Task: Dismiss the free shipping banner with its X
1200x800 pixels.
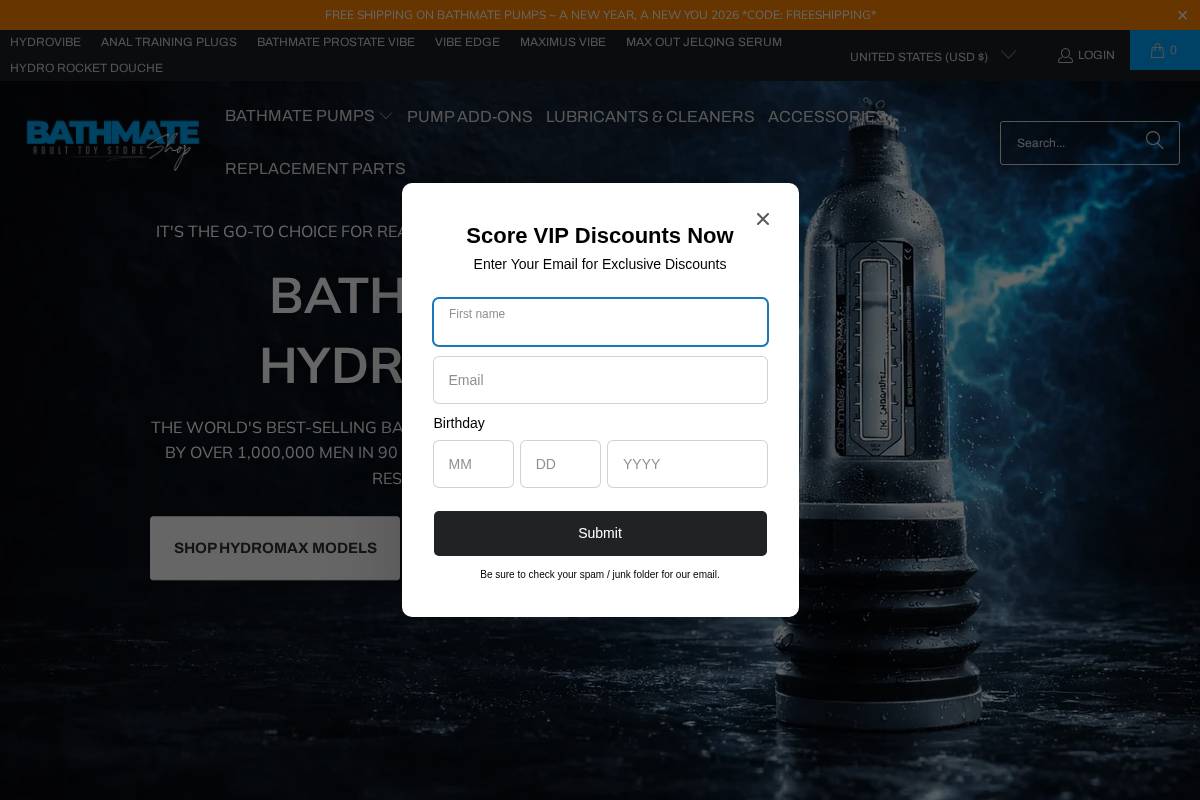Action: point(1182,15)
